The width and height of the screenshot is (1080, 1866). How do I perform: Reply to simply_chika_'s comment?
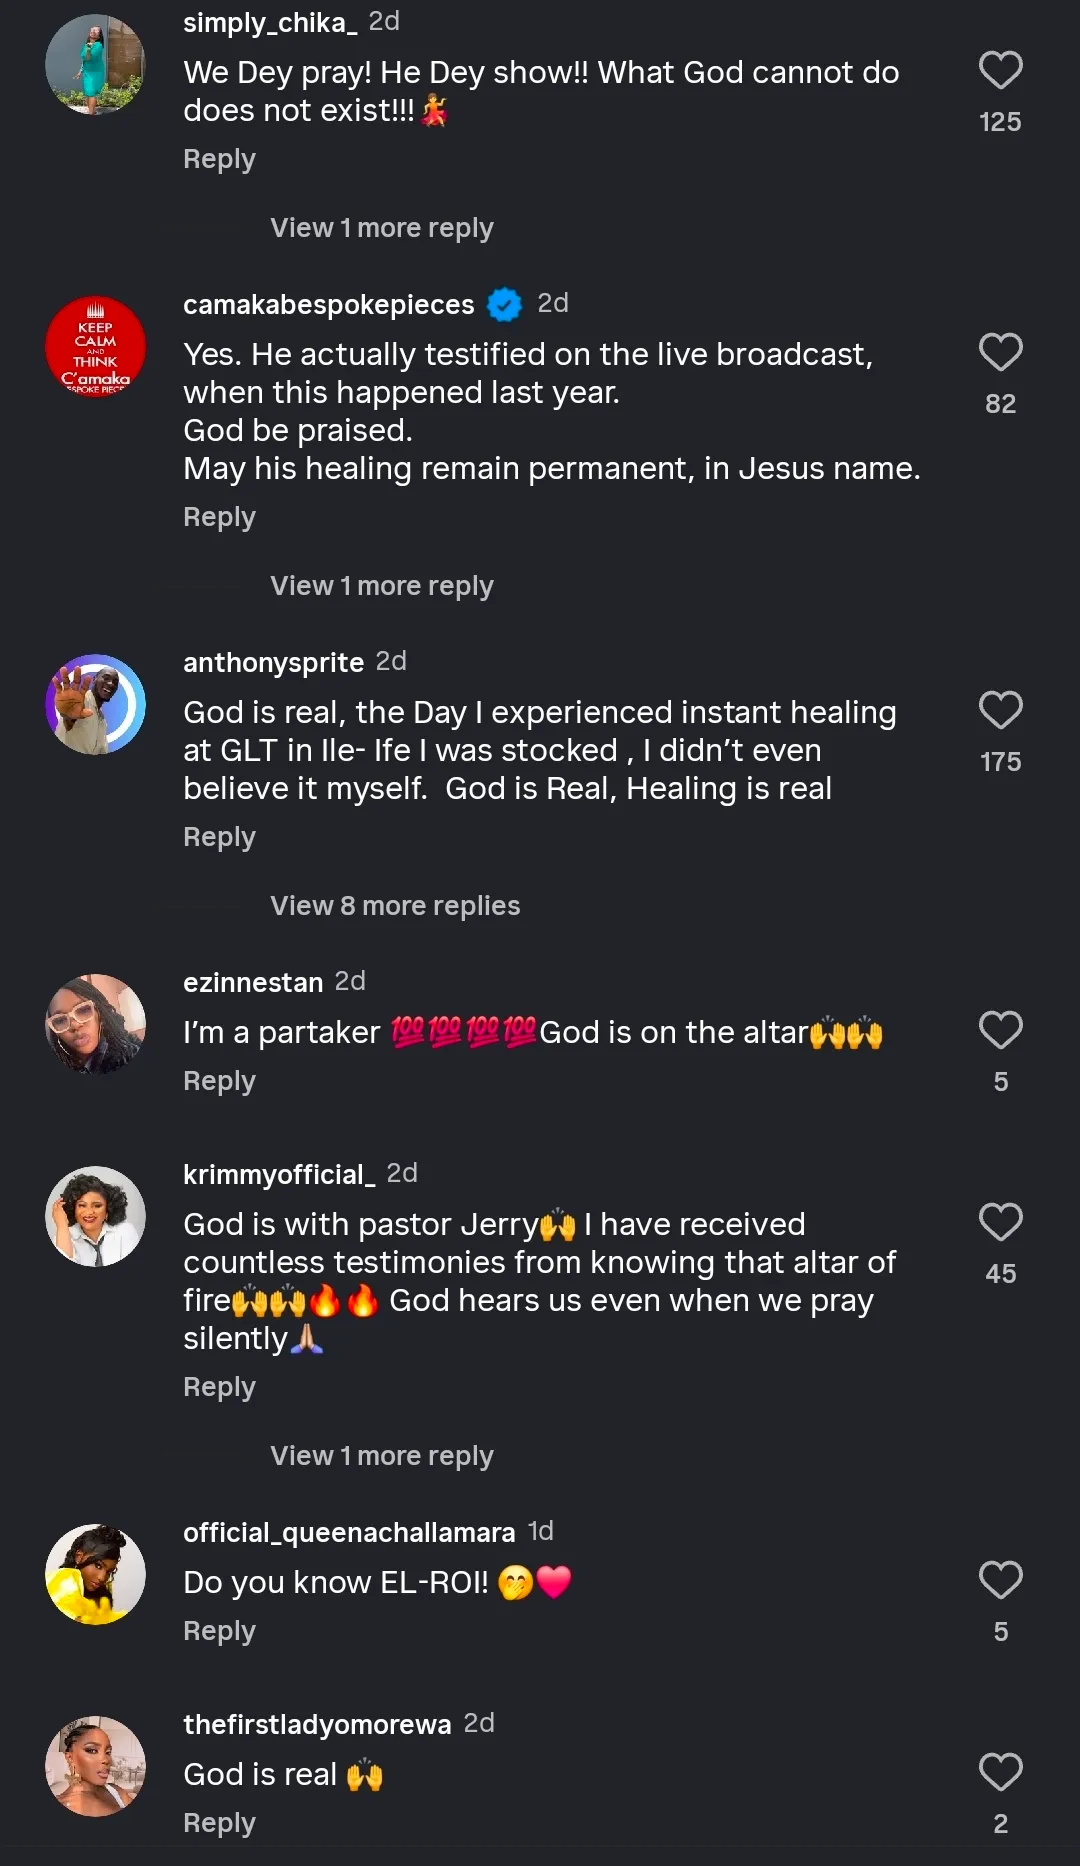(219, 159)
